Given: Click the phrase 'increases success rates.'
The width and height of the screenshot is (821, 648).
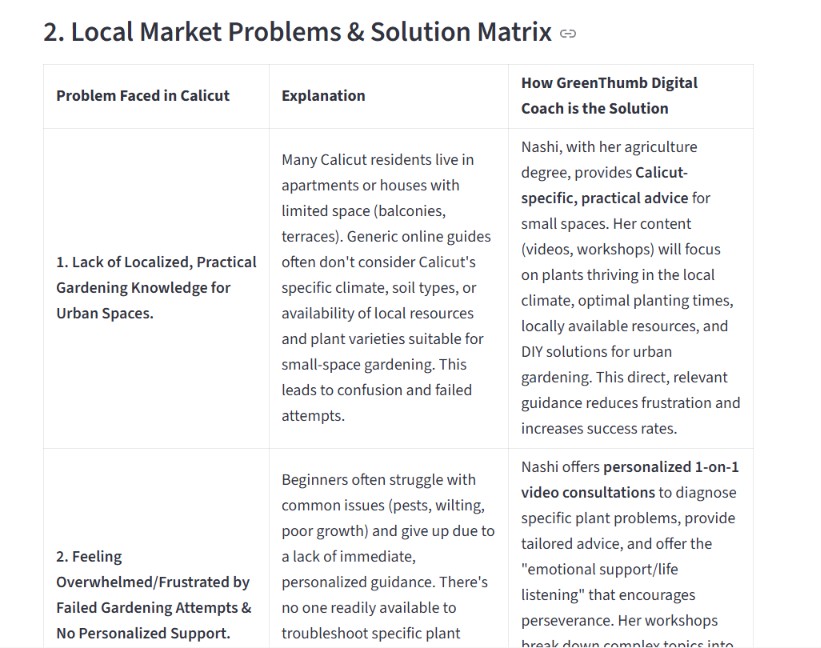Looking at the screenshot, I should click(599, 429).
